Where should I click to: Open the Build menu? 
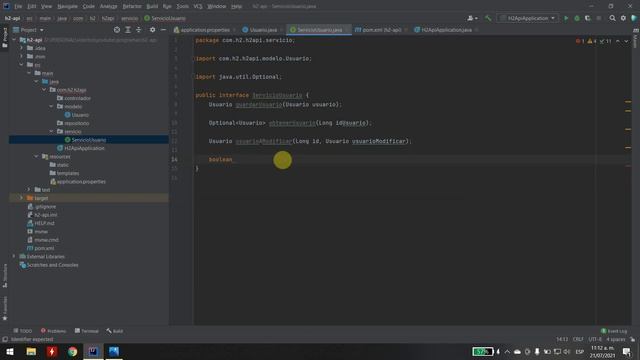coord(152,7)
